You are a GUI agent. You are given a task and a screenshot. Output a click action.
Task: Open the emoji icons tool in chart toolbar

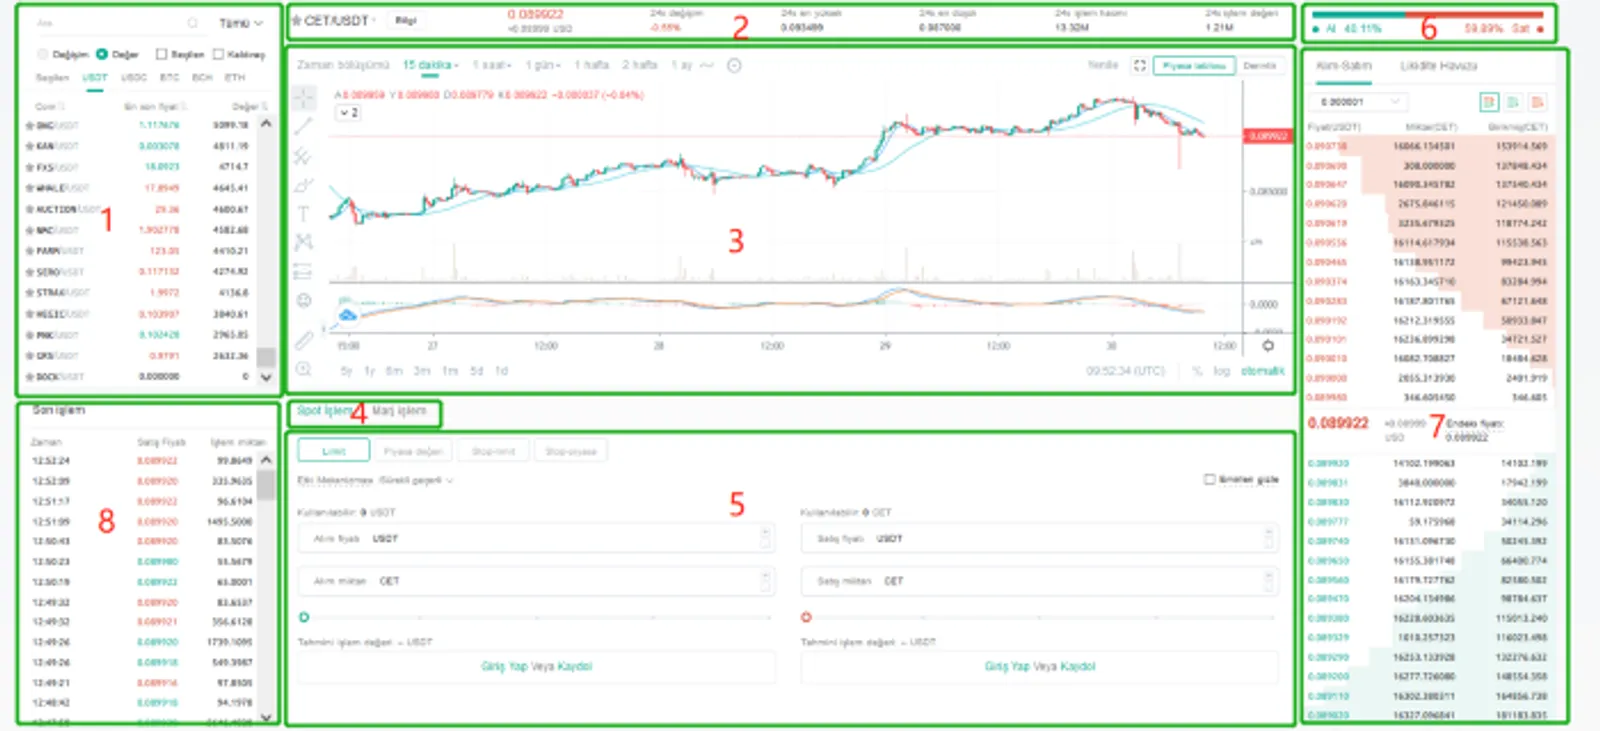[304, 300]
